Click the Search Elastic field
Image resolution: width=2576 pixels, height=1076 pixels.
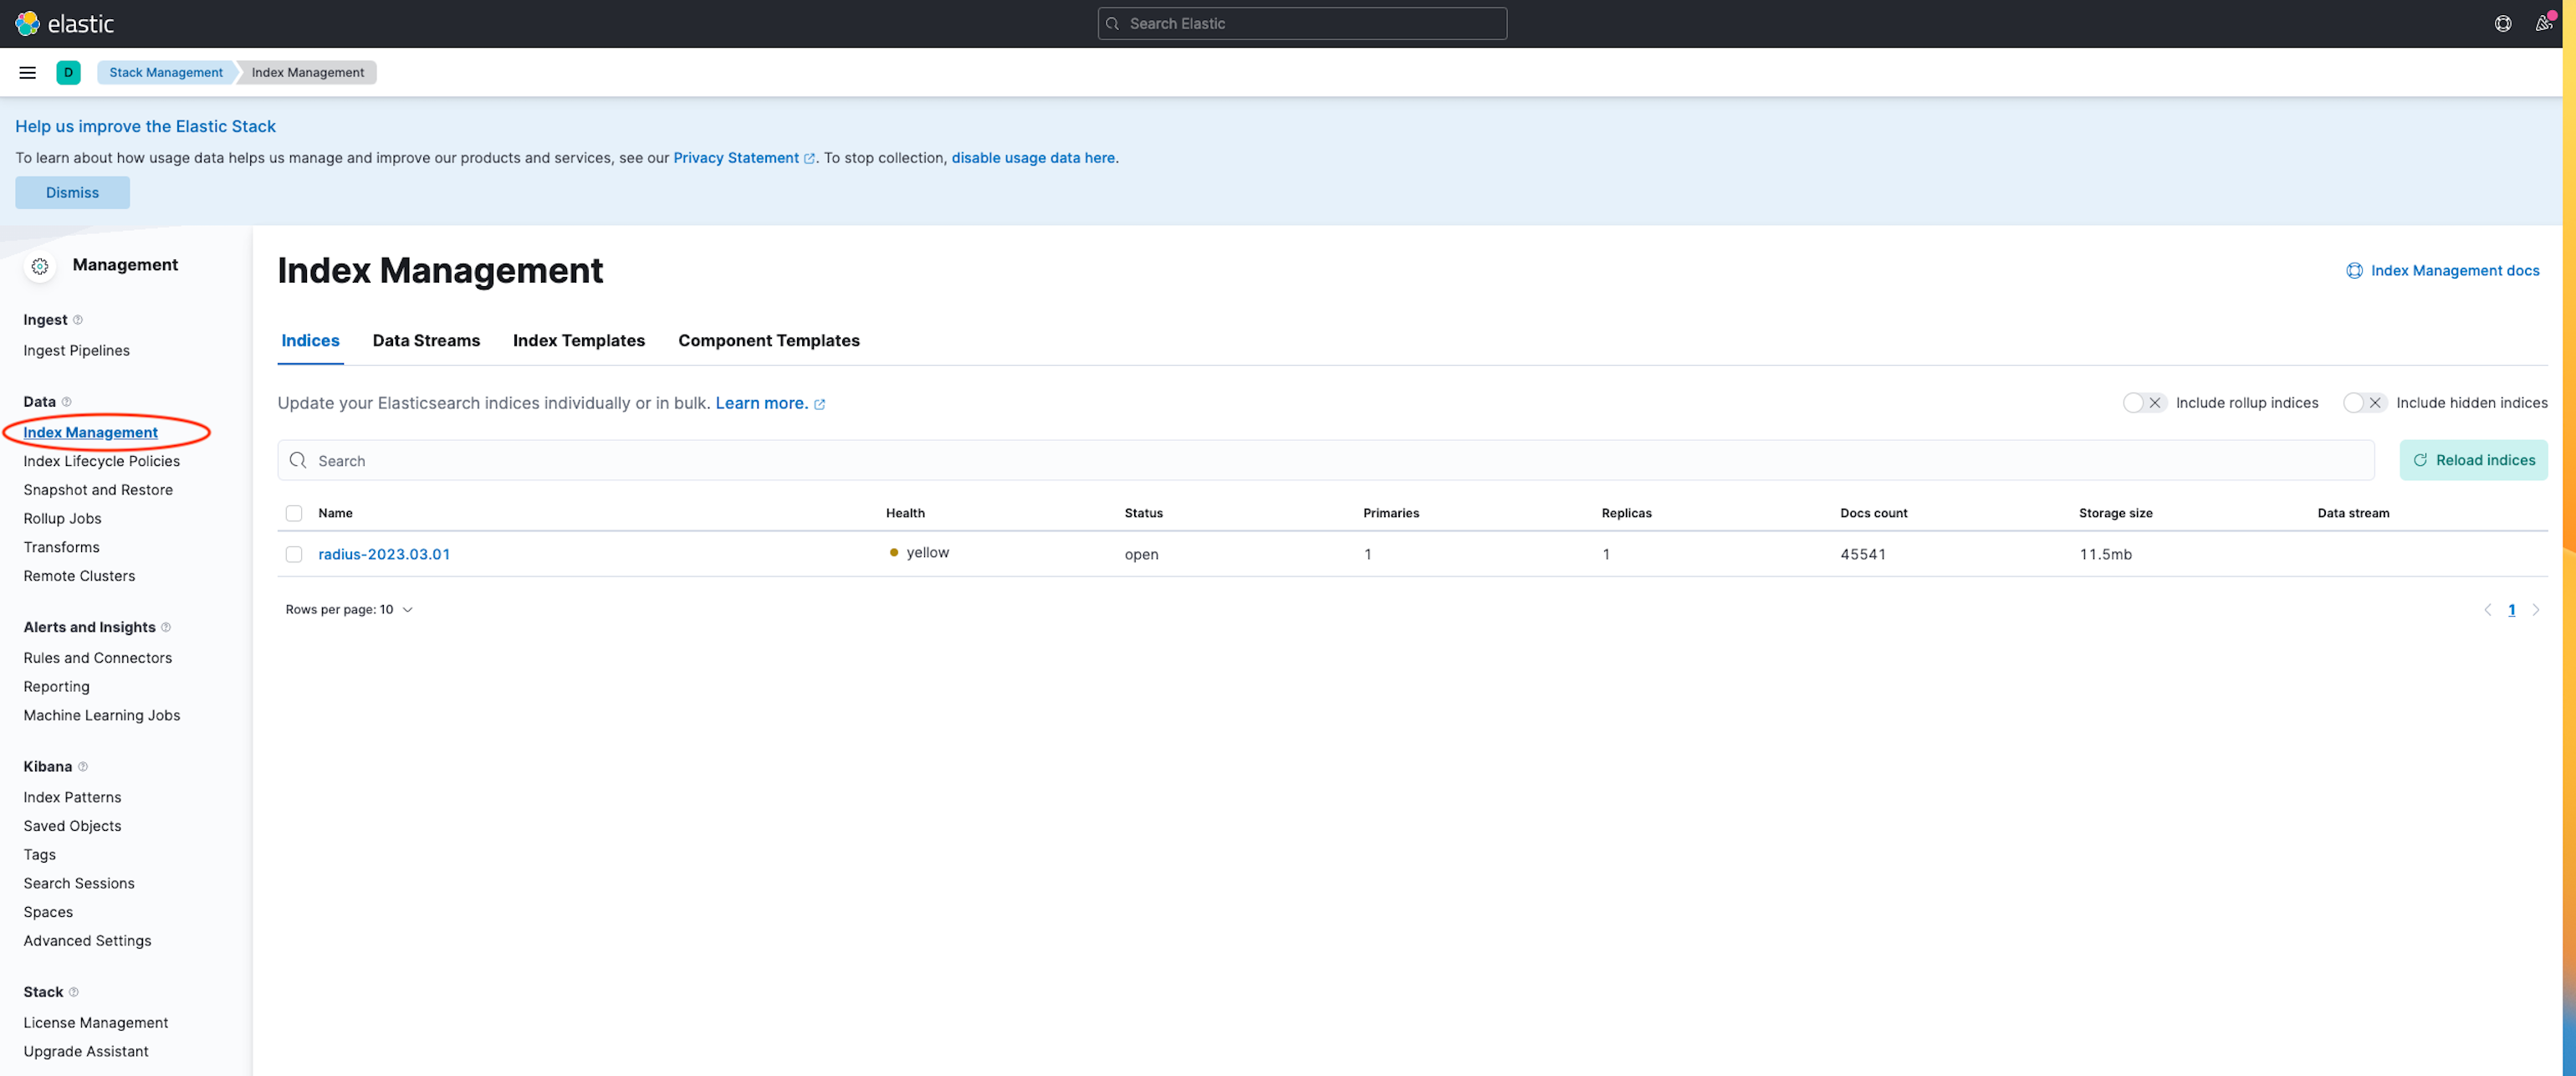pos(1302,23)
